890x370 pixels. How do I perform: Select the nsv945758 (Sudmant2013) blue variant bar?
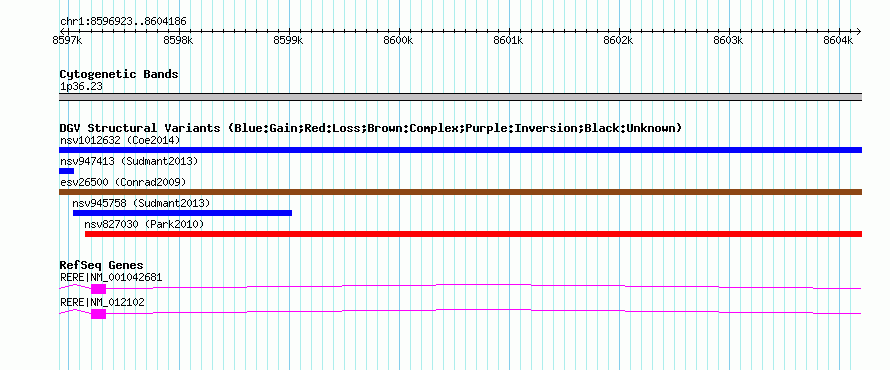tap(182, 213)
